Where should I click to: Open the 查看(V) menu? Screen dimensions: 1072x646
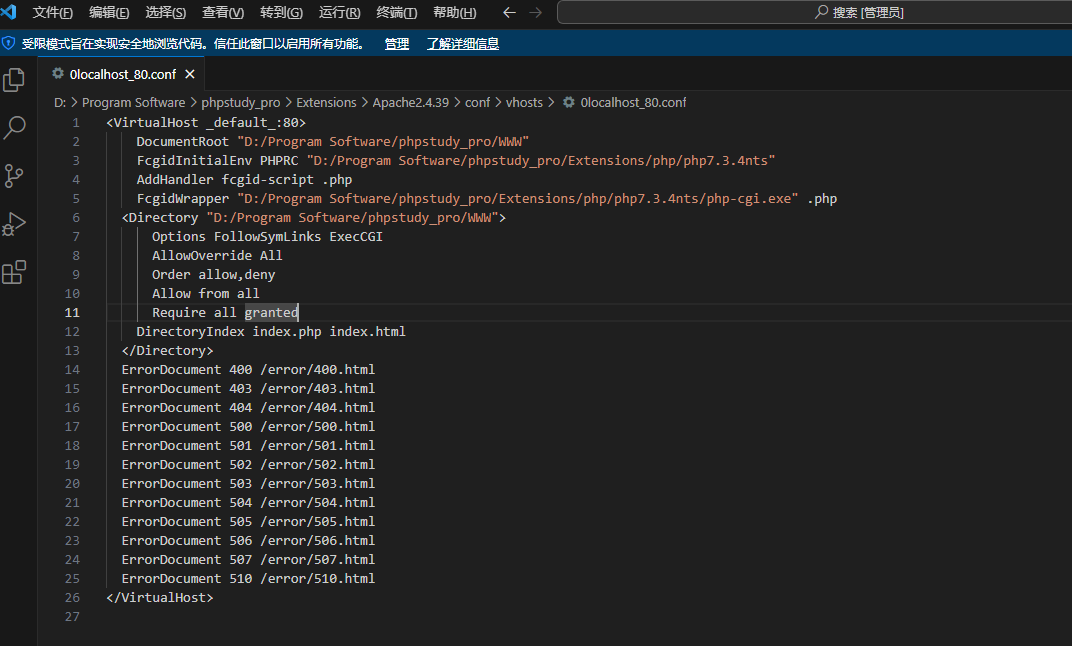[223, 12]
